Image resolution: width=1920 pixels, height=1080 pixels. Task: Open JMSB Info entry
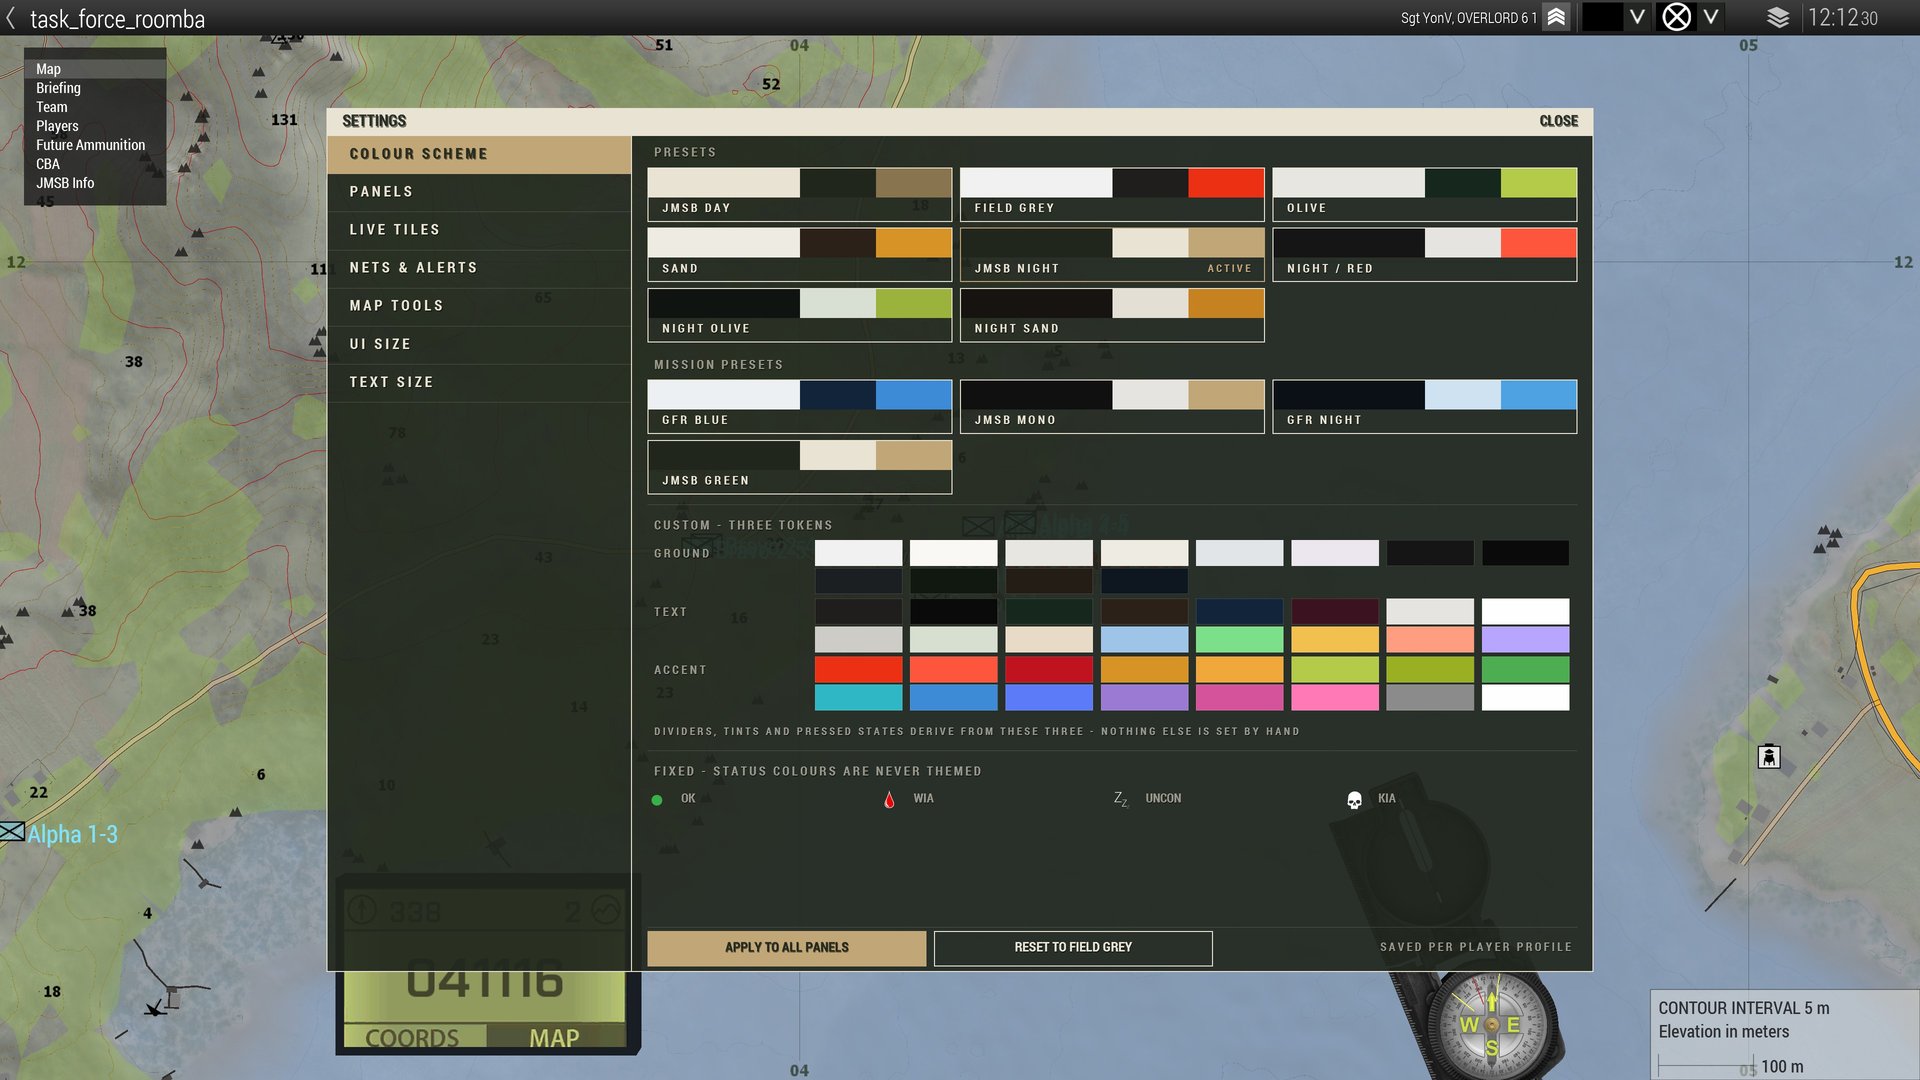(x=65, y=183)
